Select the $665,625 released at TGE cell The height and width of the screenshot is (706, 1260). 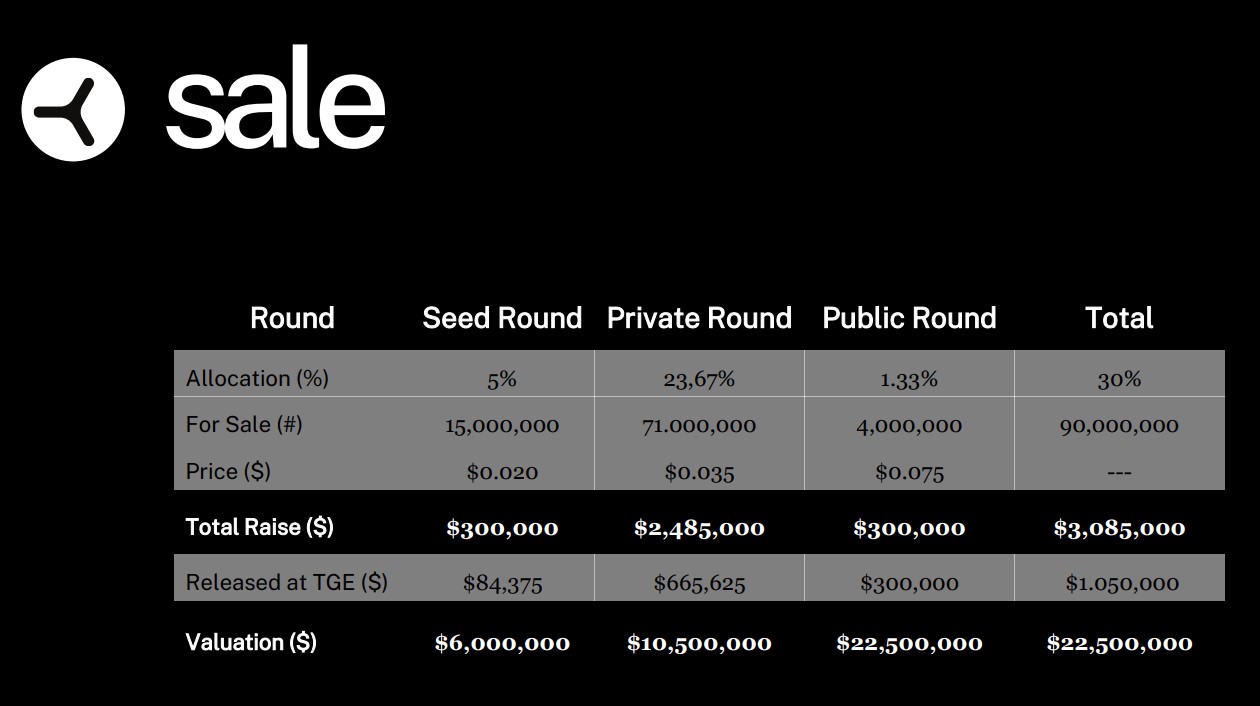click(x=699, y=583)
